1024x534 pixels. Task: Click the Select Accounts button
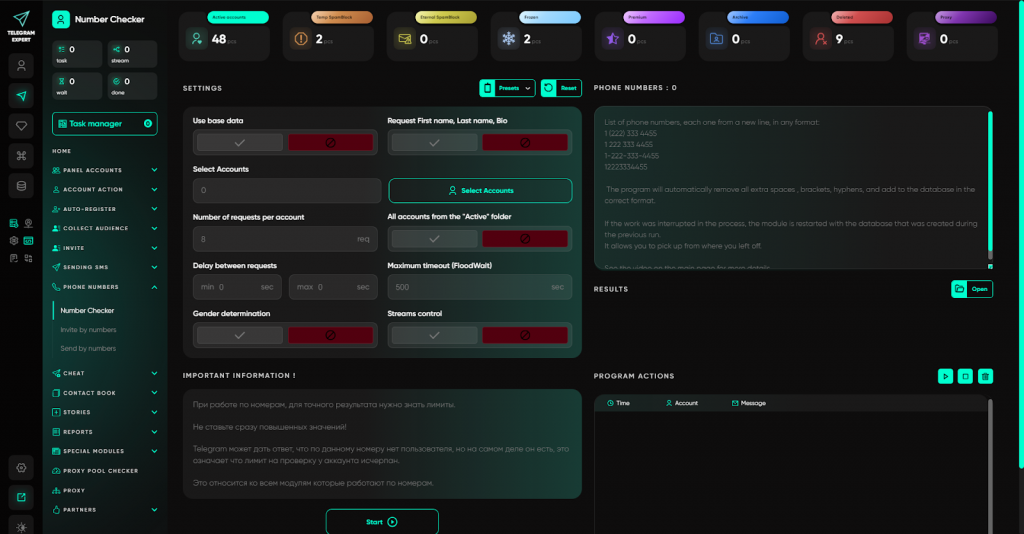coord(480,190)
